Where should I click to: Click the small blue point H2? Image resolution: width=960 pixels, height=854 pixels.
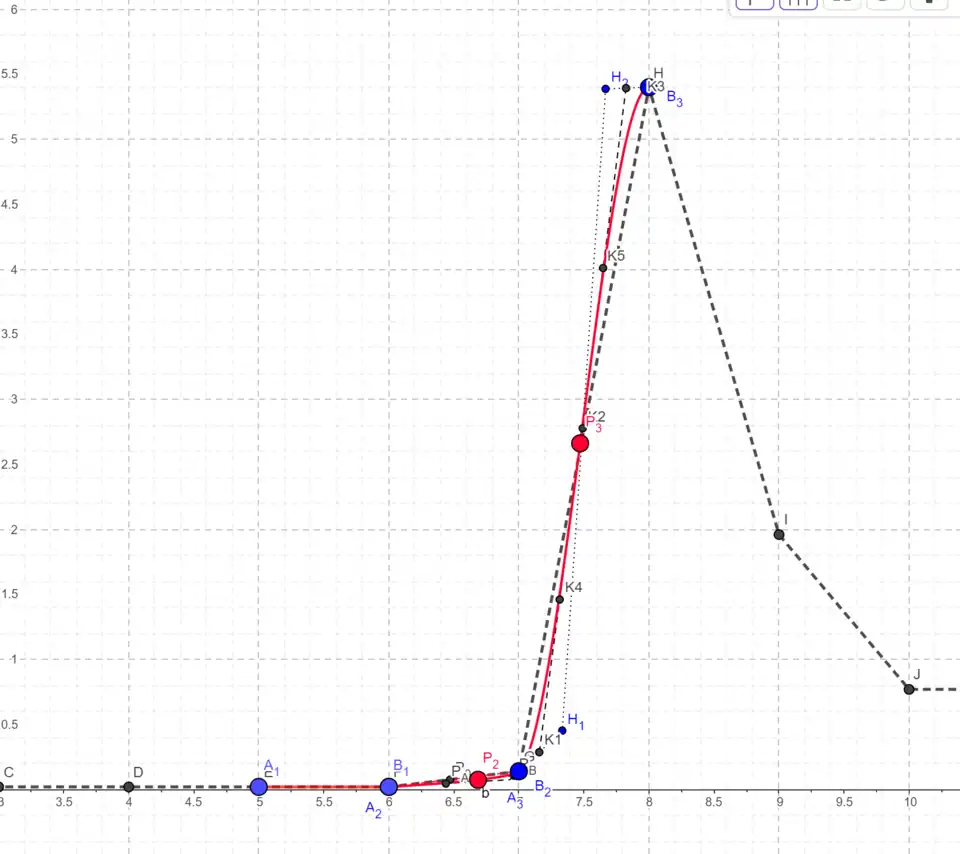tap(606, 89)
